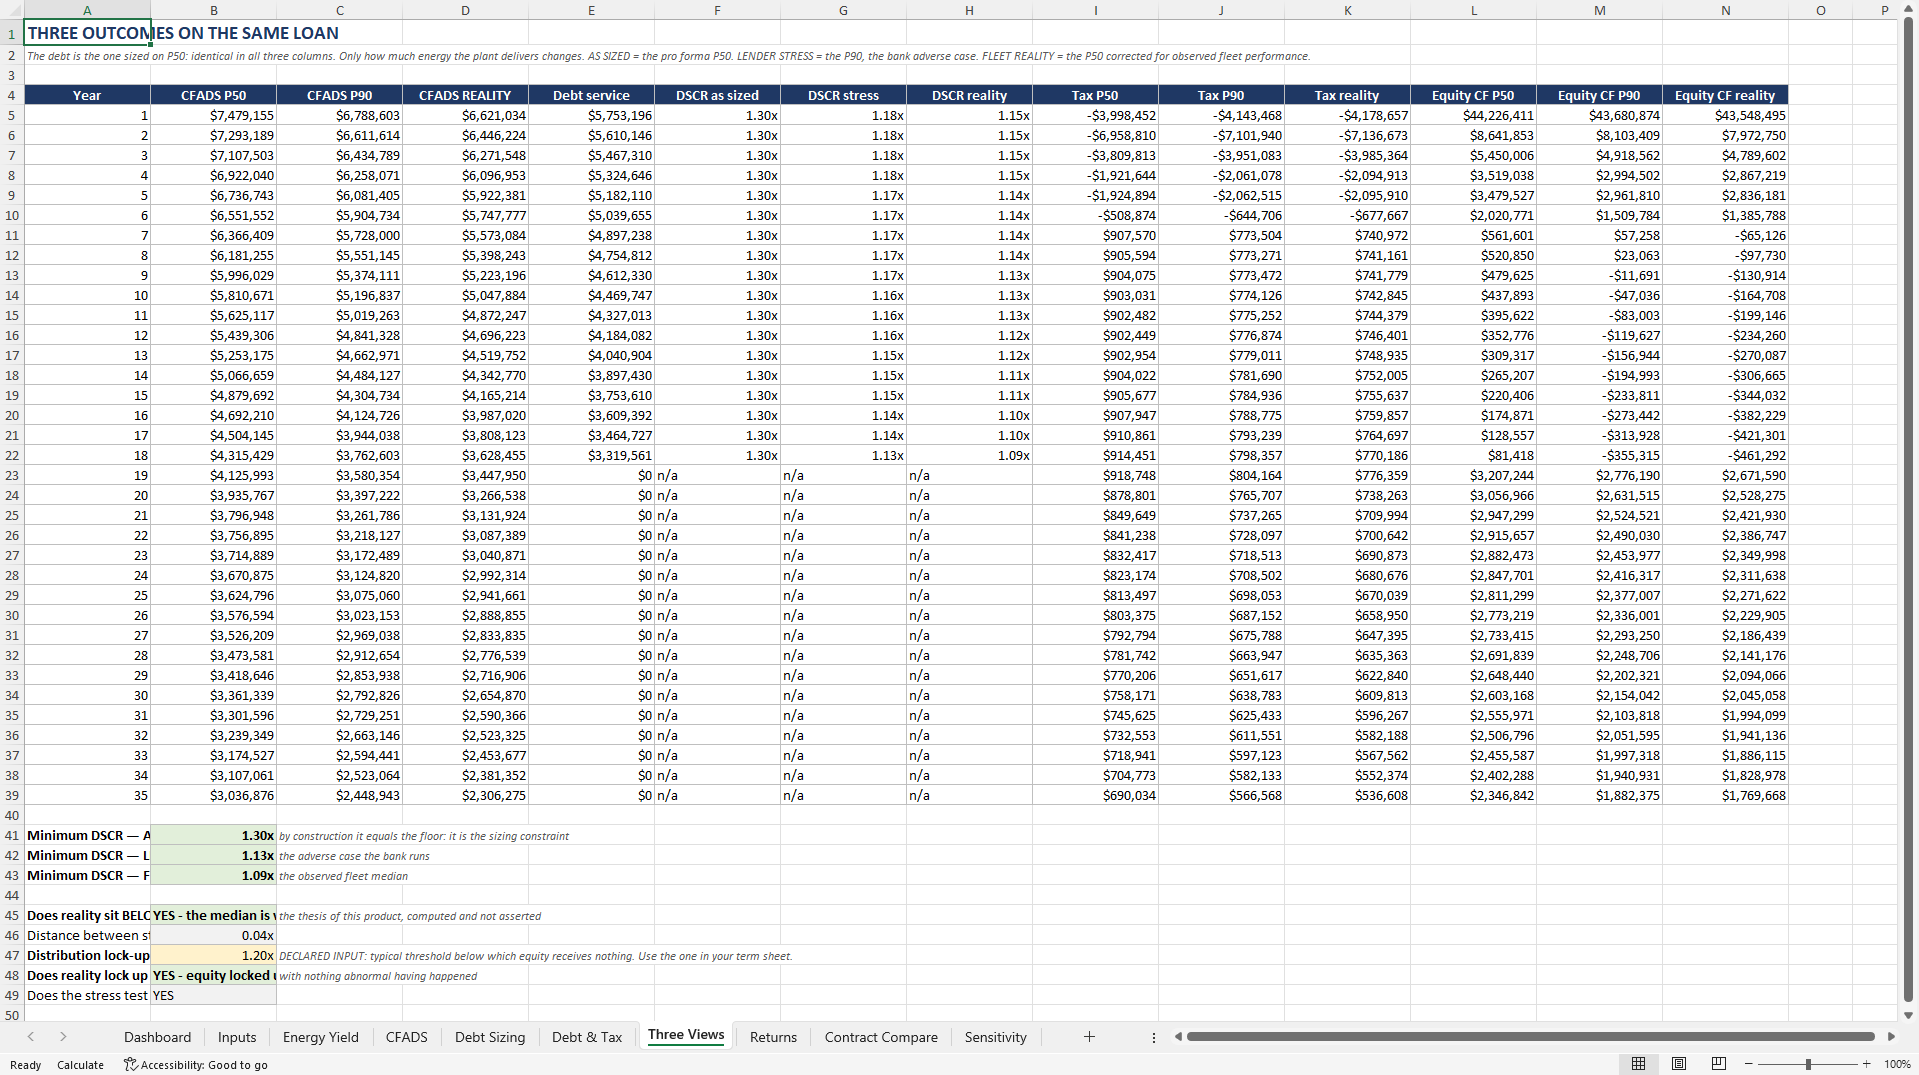Screen dimensions: 1919x1075
Task: Switch to Contract Compare sheet
Action: pos(881,1037)
